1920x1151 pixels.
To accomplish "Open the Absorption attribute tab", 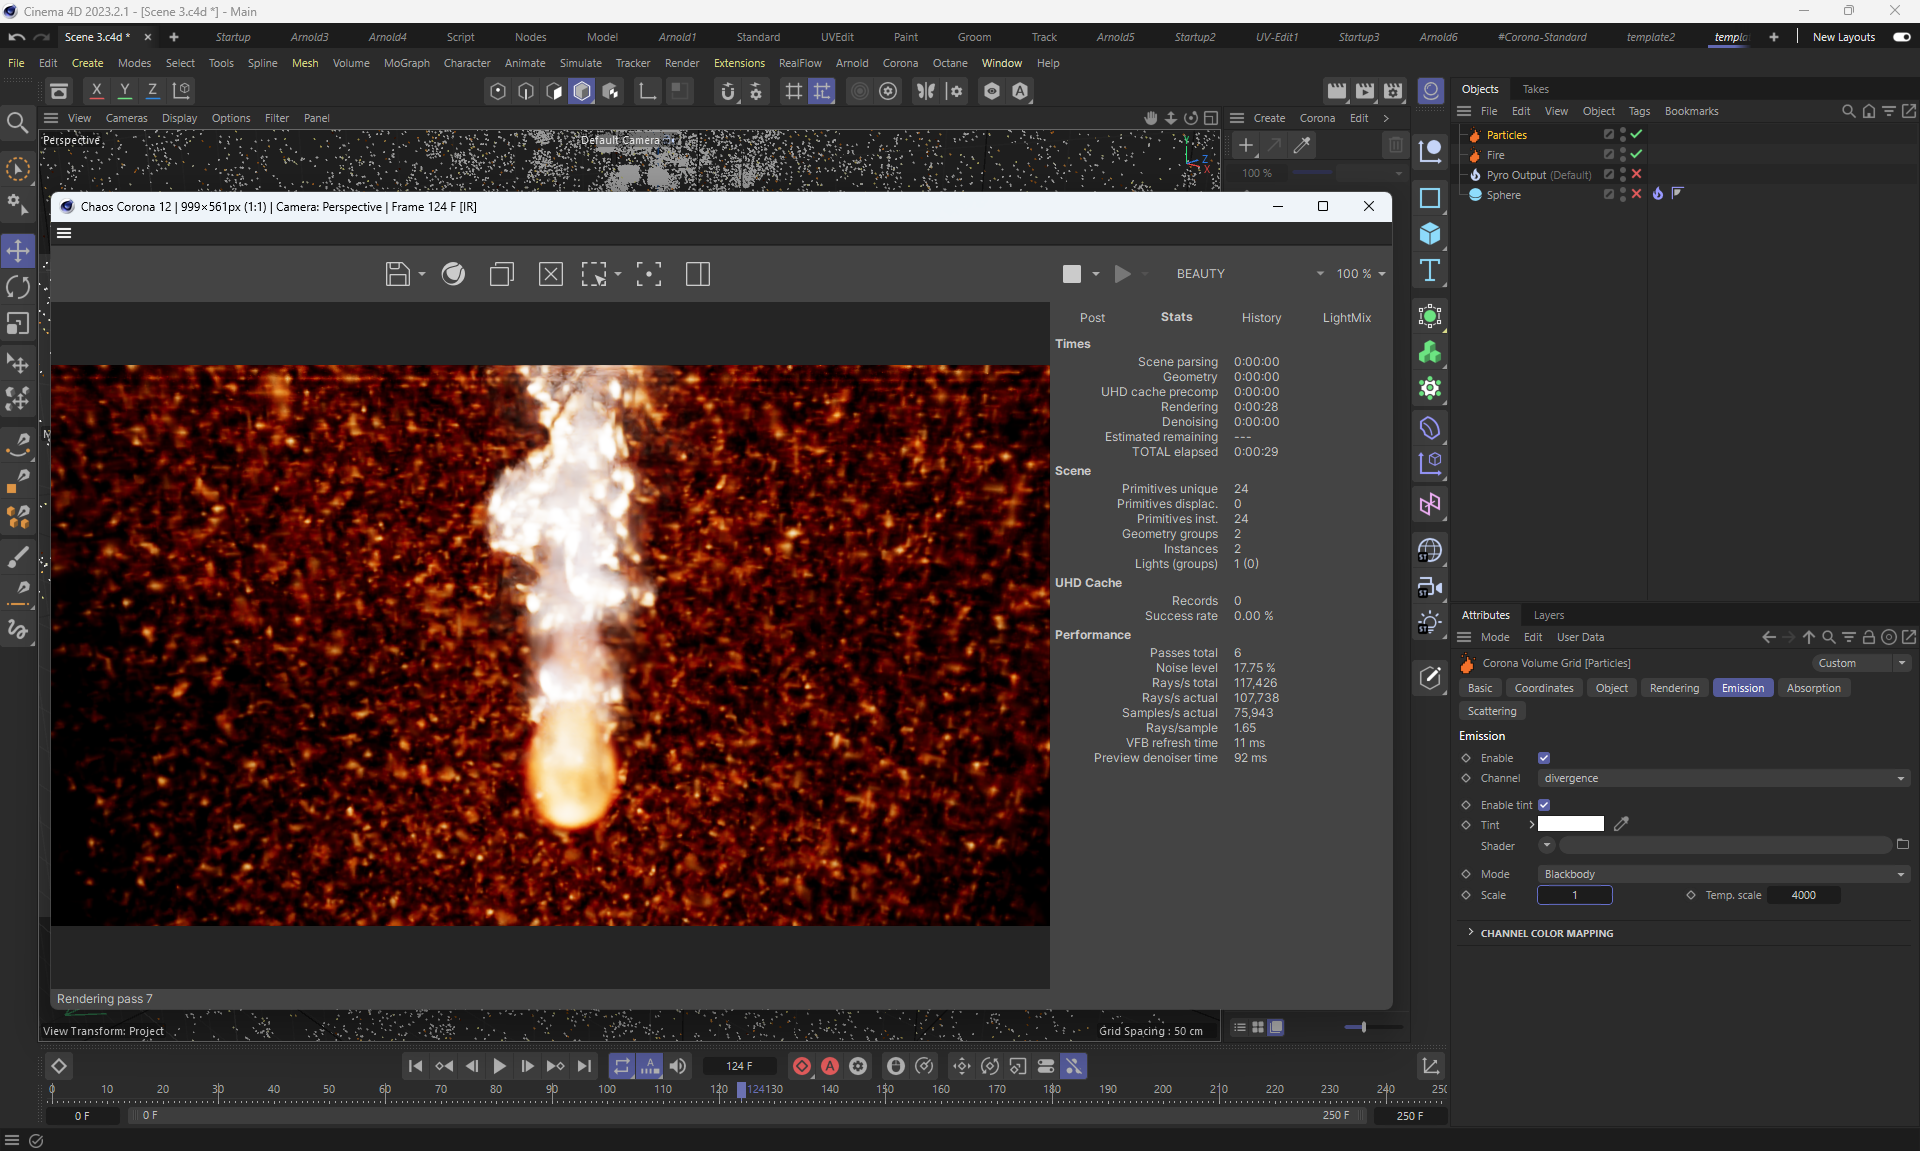I will [x=1813, y=688].
